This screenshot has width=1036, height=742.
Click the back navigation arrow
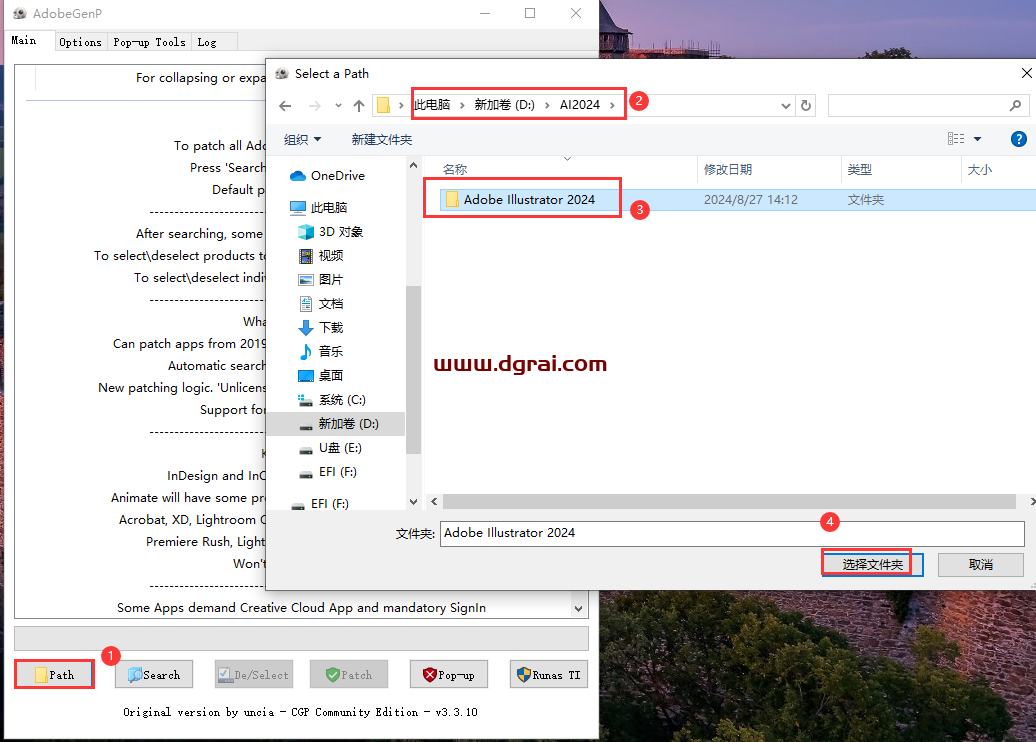click(x=285, y=105)
